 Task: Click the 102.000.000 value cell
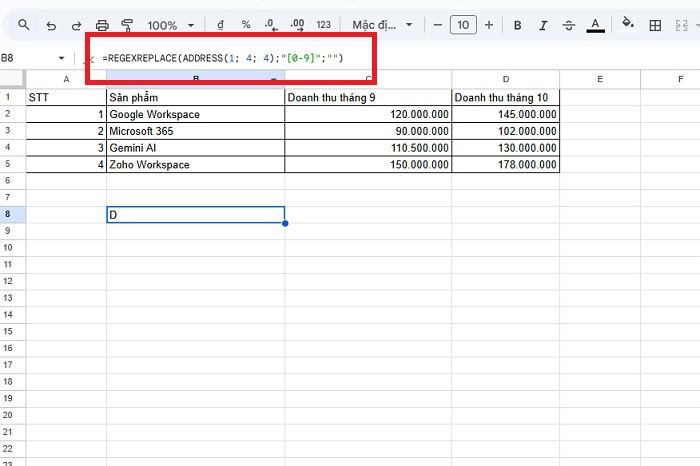[x=505, y=131]
